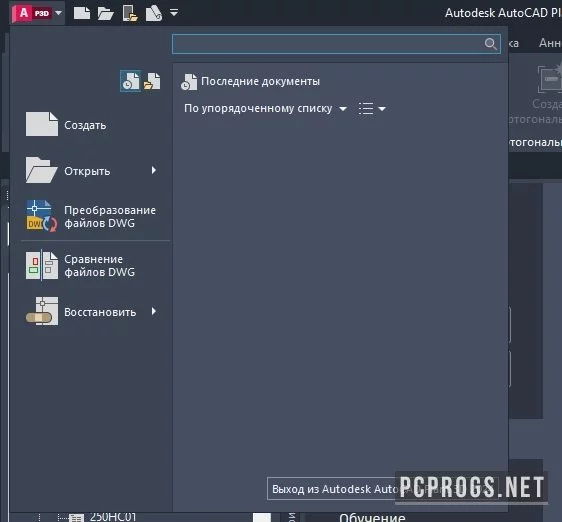Image resolution: width=562 pixels, height=522 pixels.
Task: Click the Обучение label at bottom
Action: (372, 517)
